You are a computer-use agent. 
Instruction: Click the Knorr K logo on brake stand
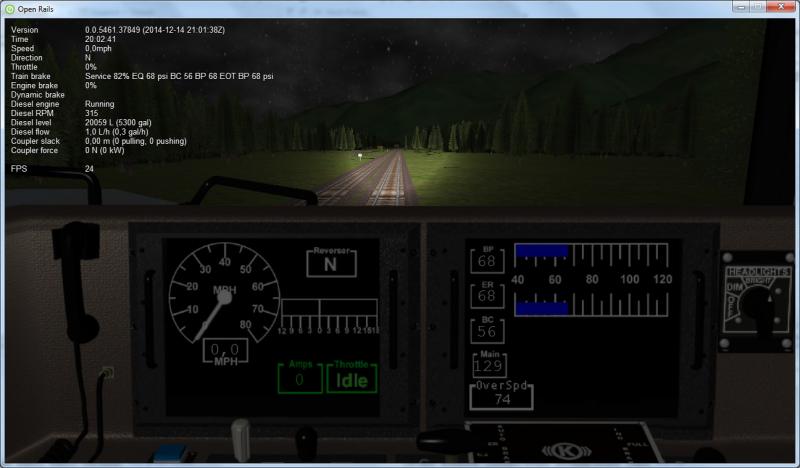pyautogui.click(x=567, y=451)
